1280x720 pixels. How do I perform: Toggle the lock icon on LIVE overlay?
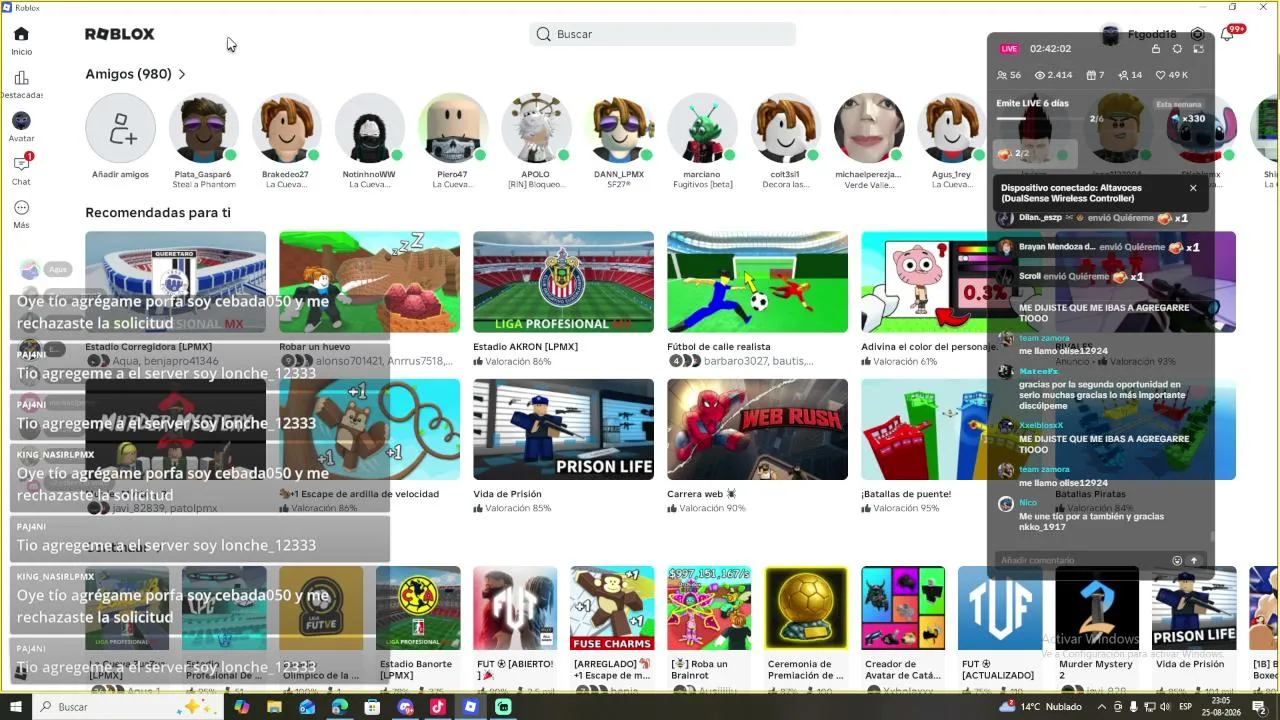coord(1156,49)
